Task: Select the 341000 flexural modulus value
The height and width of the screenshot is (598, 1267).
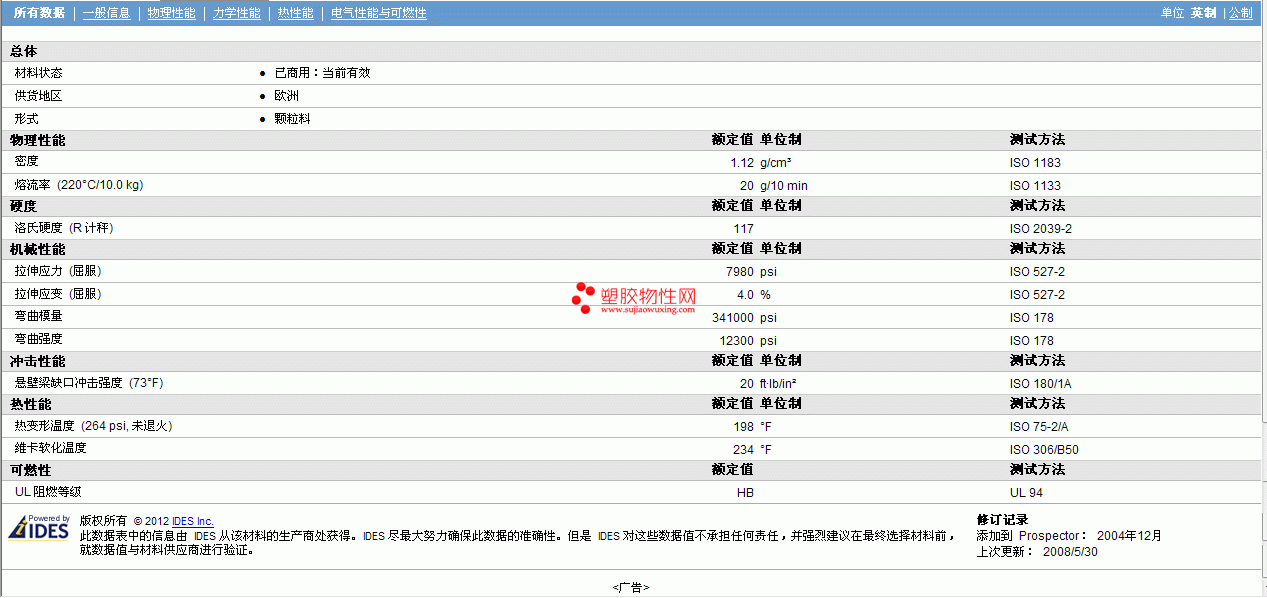Action: coord(733,317)
